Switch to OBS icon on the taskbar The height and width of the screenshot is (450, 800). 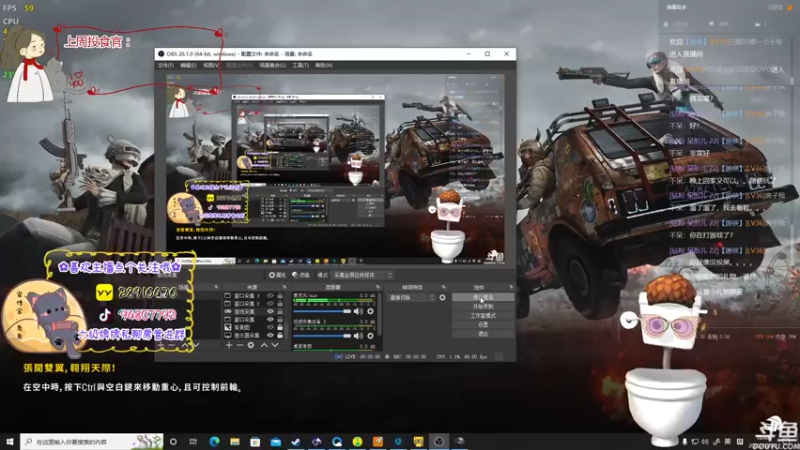439,441
